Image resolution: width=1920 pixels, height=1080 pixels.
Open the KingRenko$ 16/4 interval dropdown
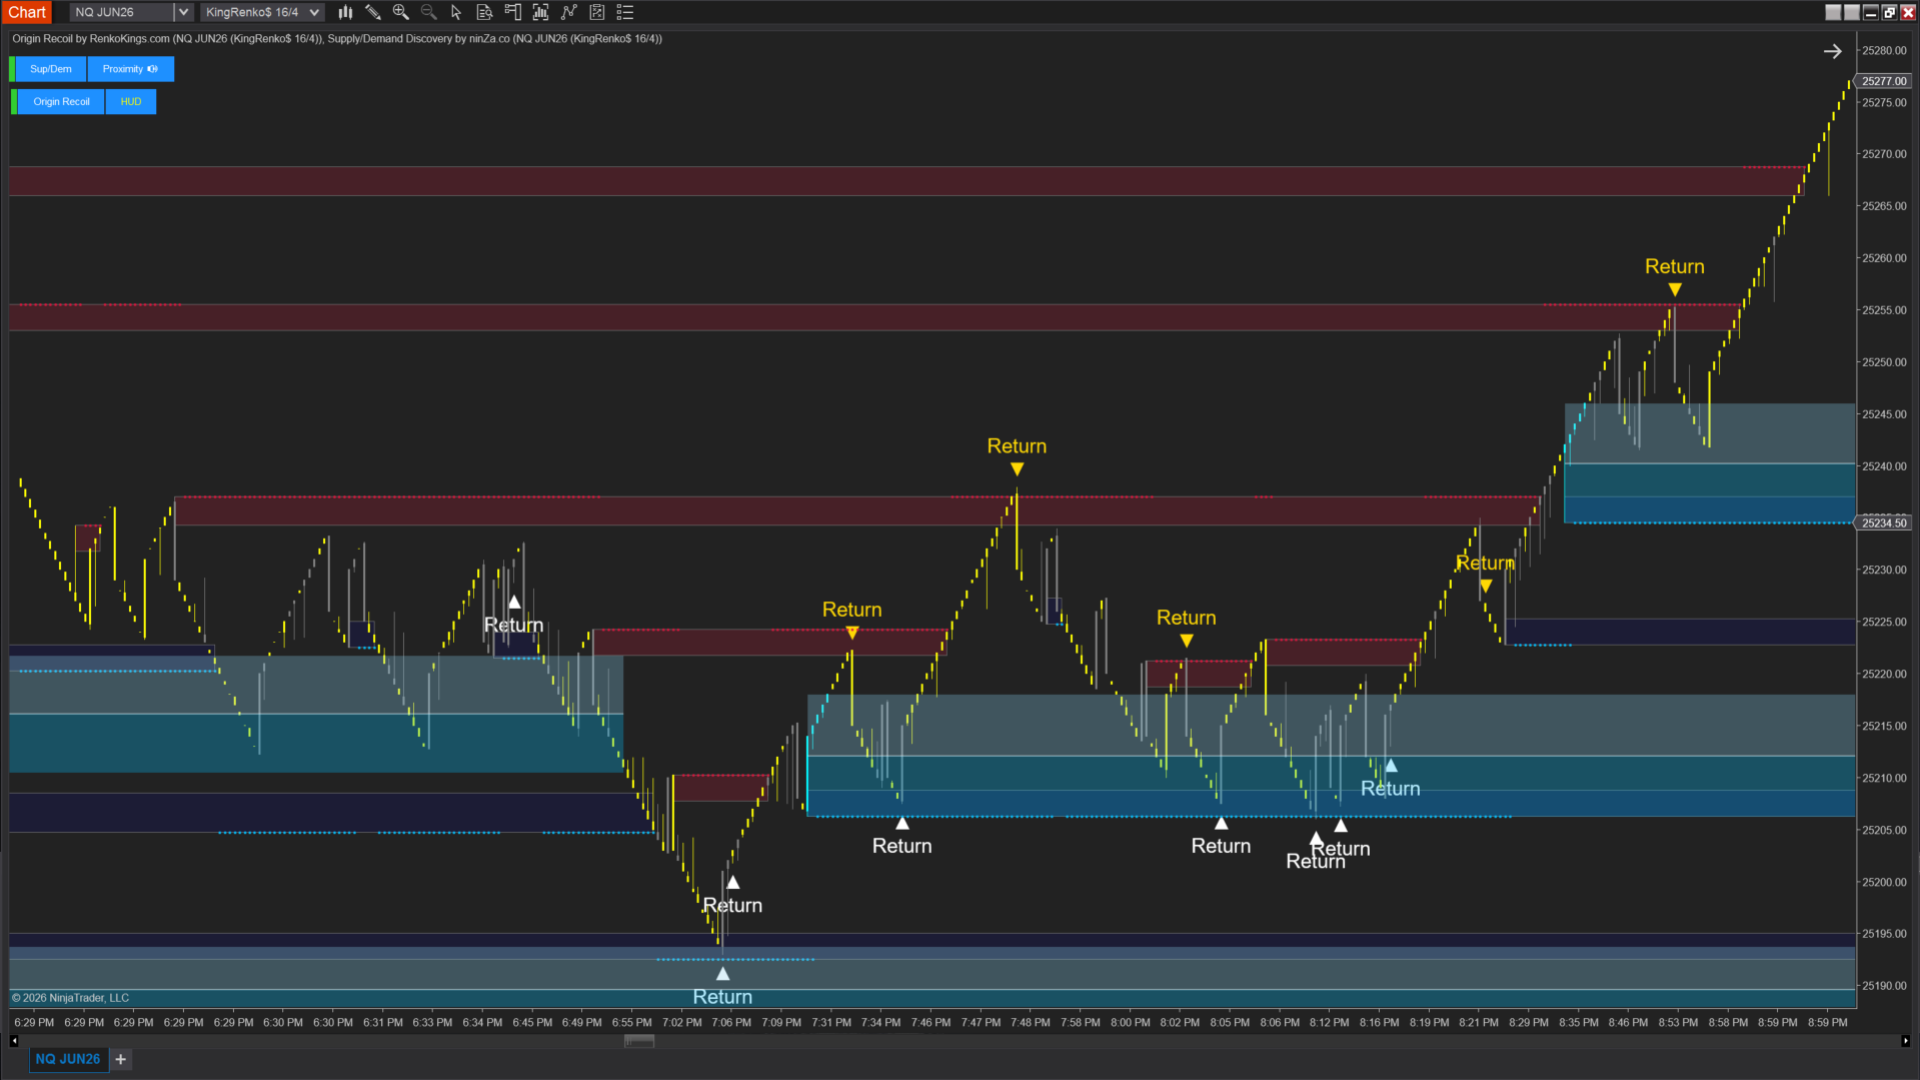(314, 12)
